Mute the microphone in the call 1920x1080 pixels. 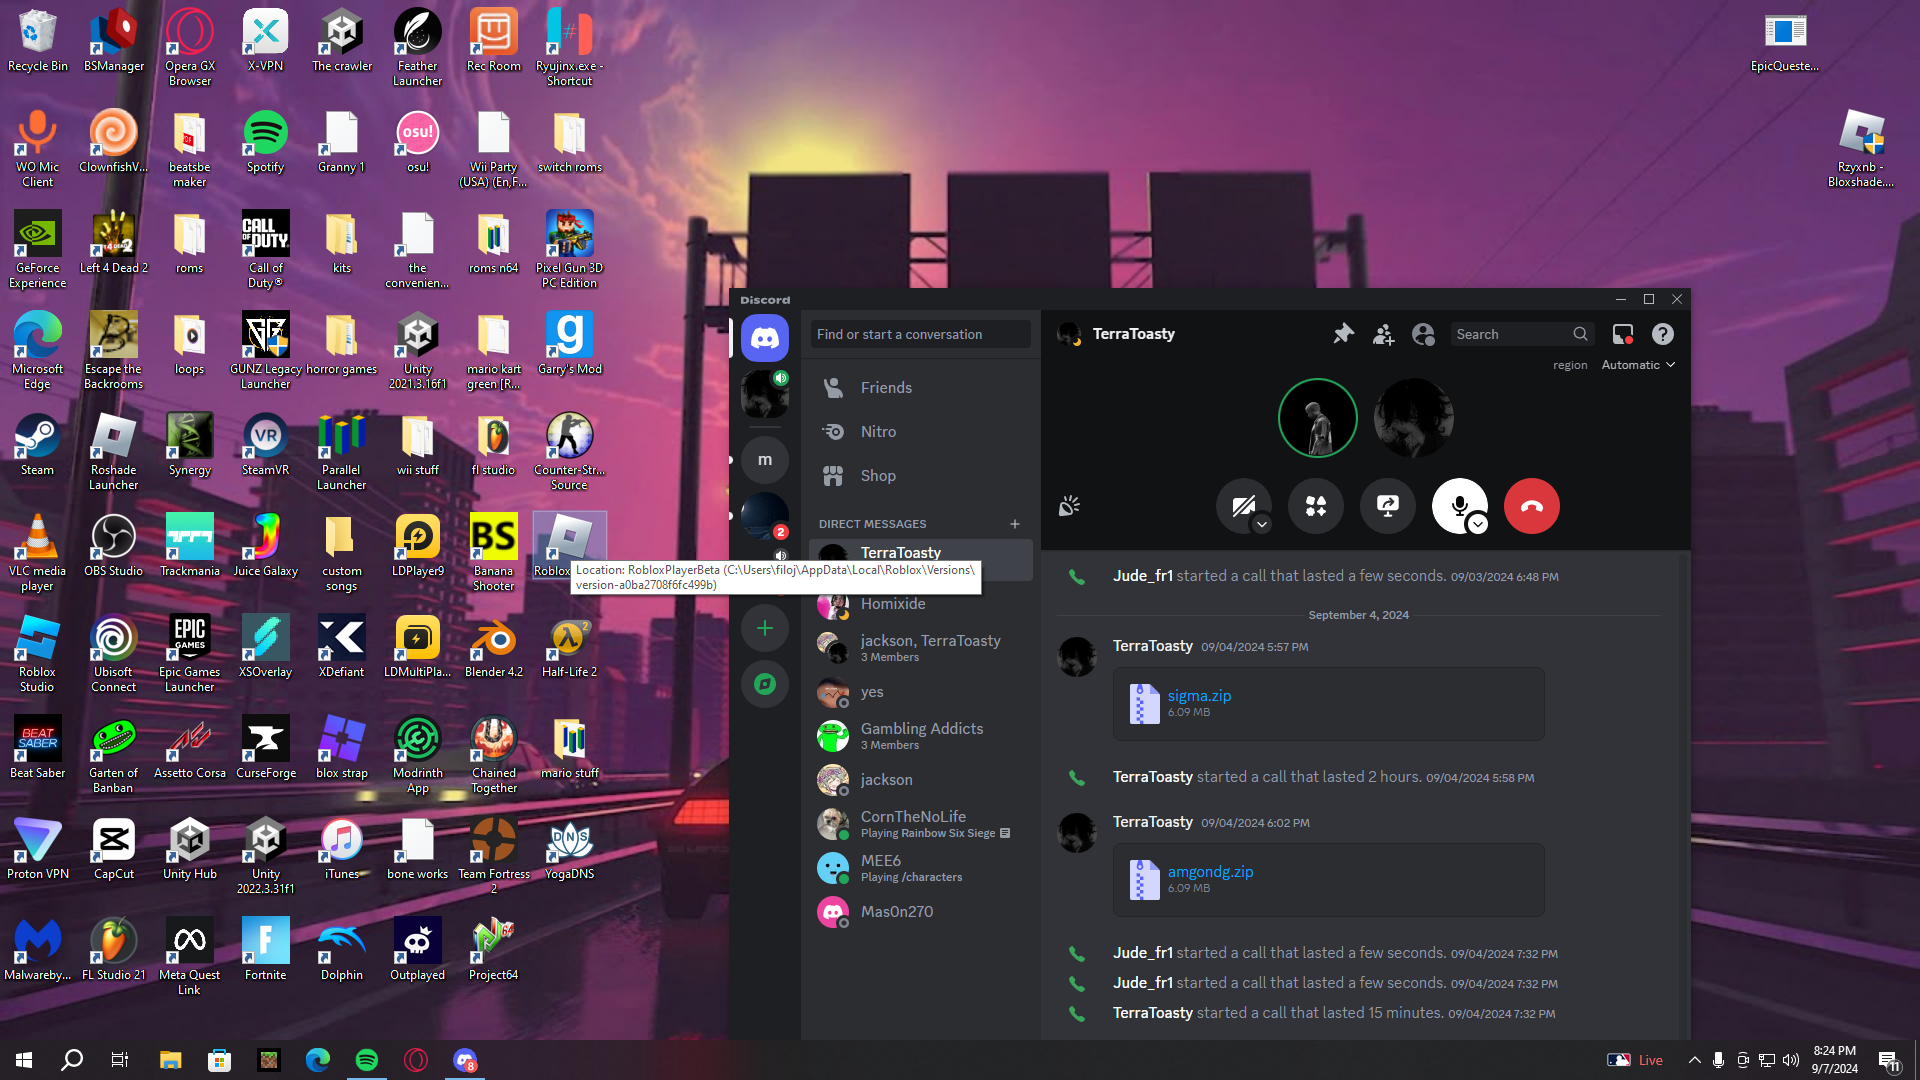(1457, 504)
